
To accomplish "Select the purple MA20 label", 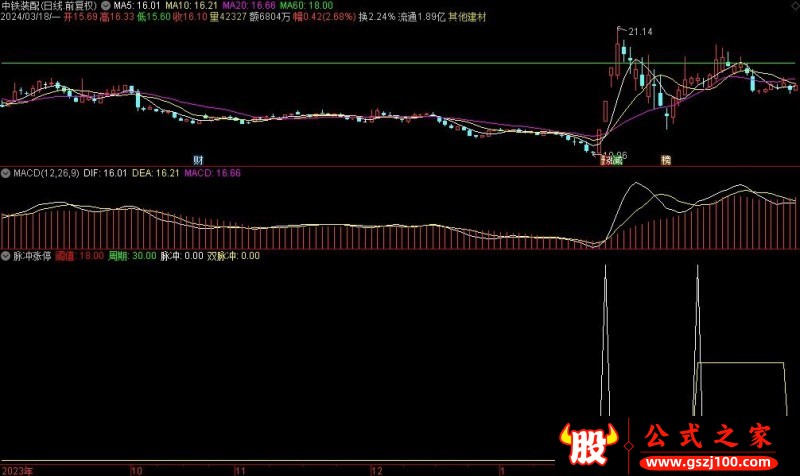I will tap(235, 6).
